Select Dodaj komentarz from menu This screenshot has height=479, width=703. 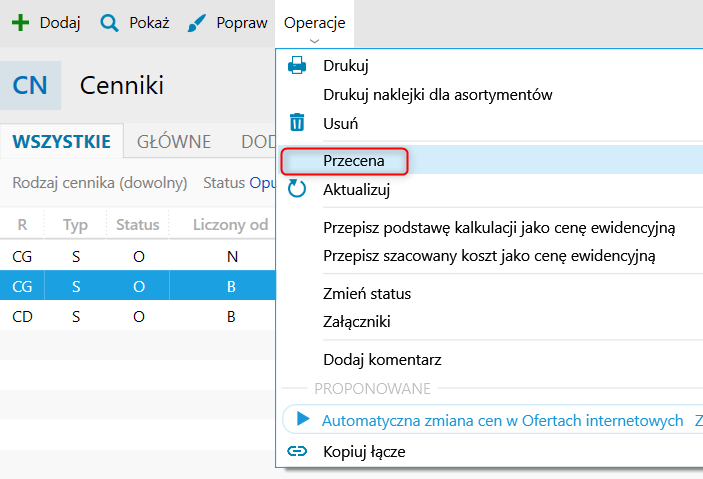pyautogui.click(x=382, y=359)
